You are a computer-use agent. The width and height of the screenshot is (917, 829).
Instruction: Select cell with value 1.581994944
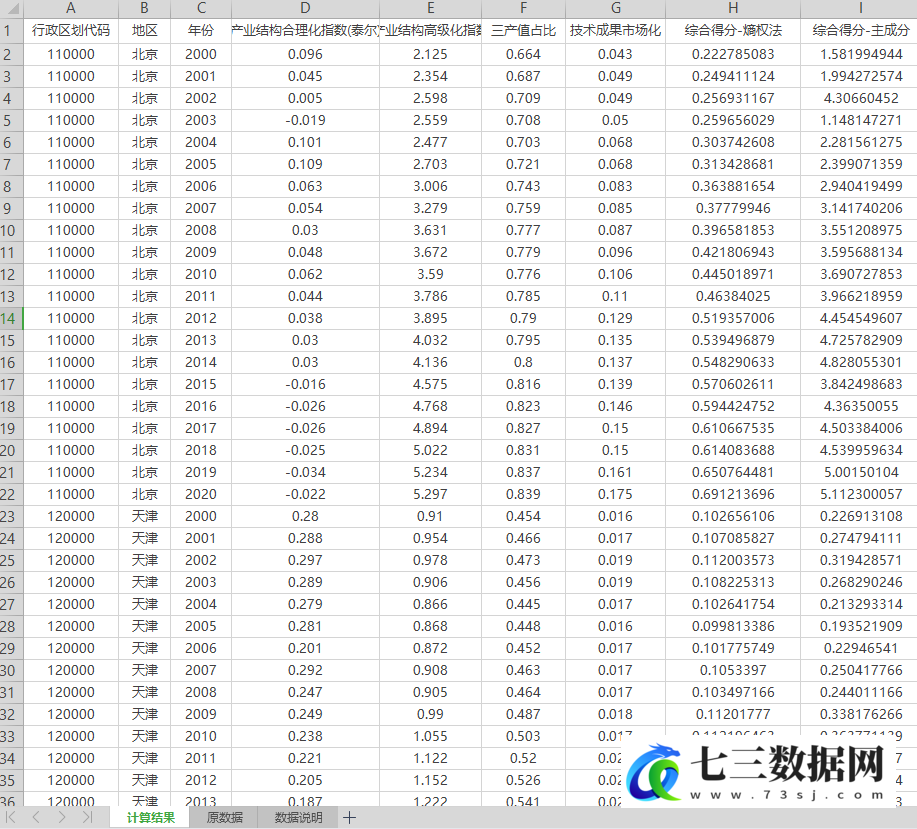click(860, 54)
